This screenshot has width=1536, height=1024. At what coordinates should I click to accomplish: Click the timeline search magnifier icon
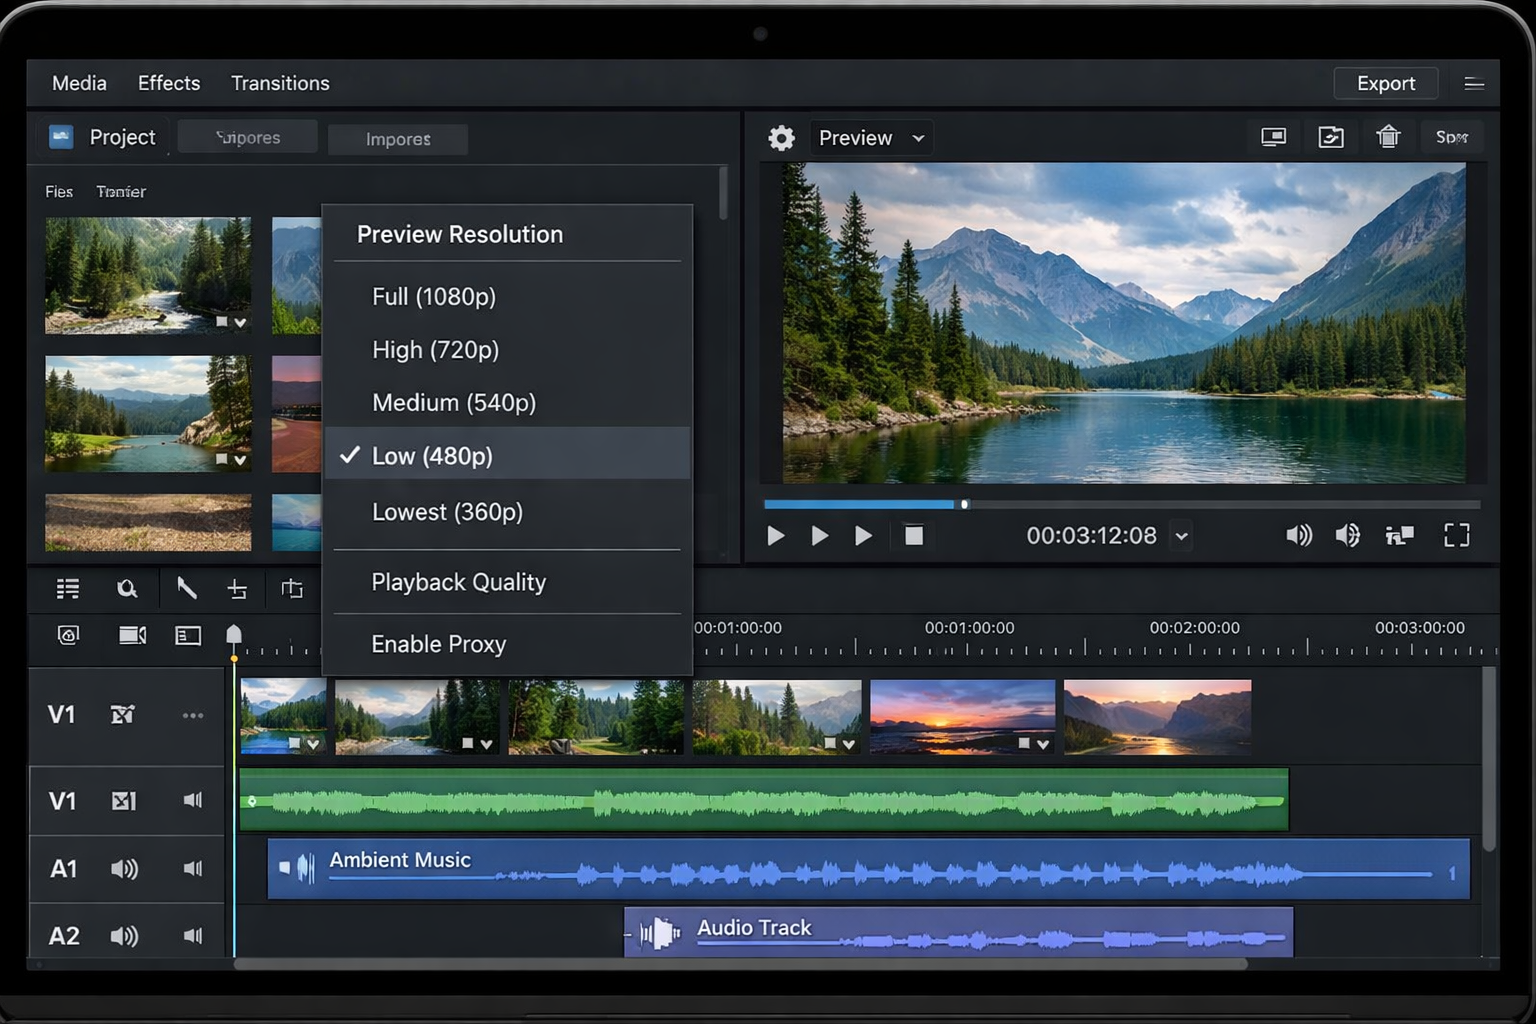click(127, 589)
